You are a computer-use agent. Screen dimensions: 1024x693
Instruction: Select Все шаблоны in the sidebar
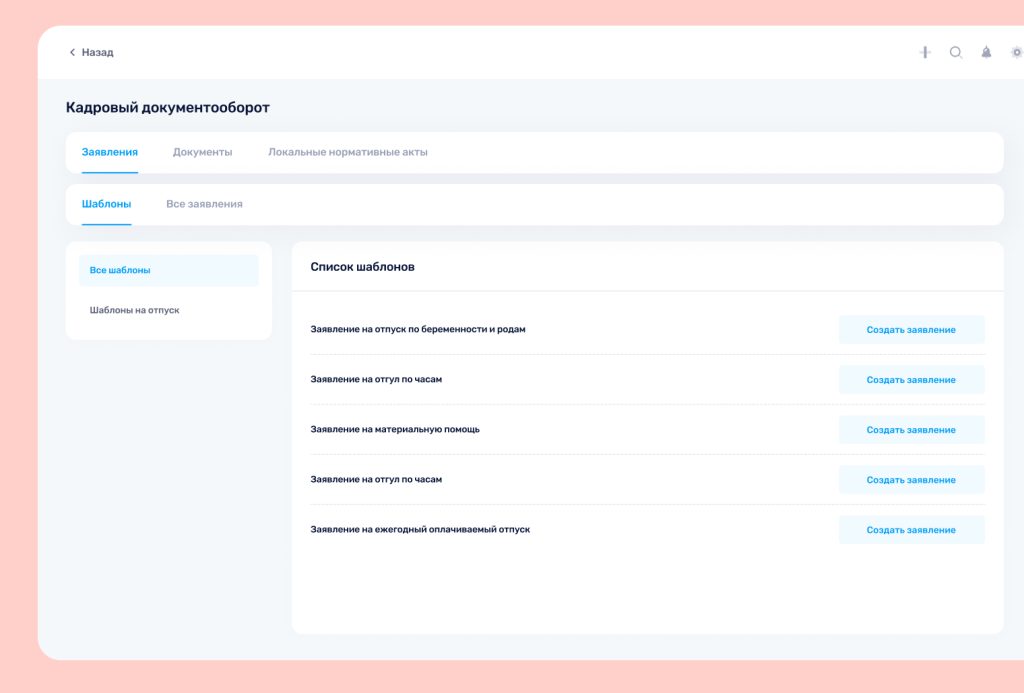click(x=168, y=270)
